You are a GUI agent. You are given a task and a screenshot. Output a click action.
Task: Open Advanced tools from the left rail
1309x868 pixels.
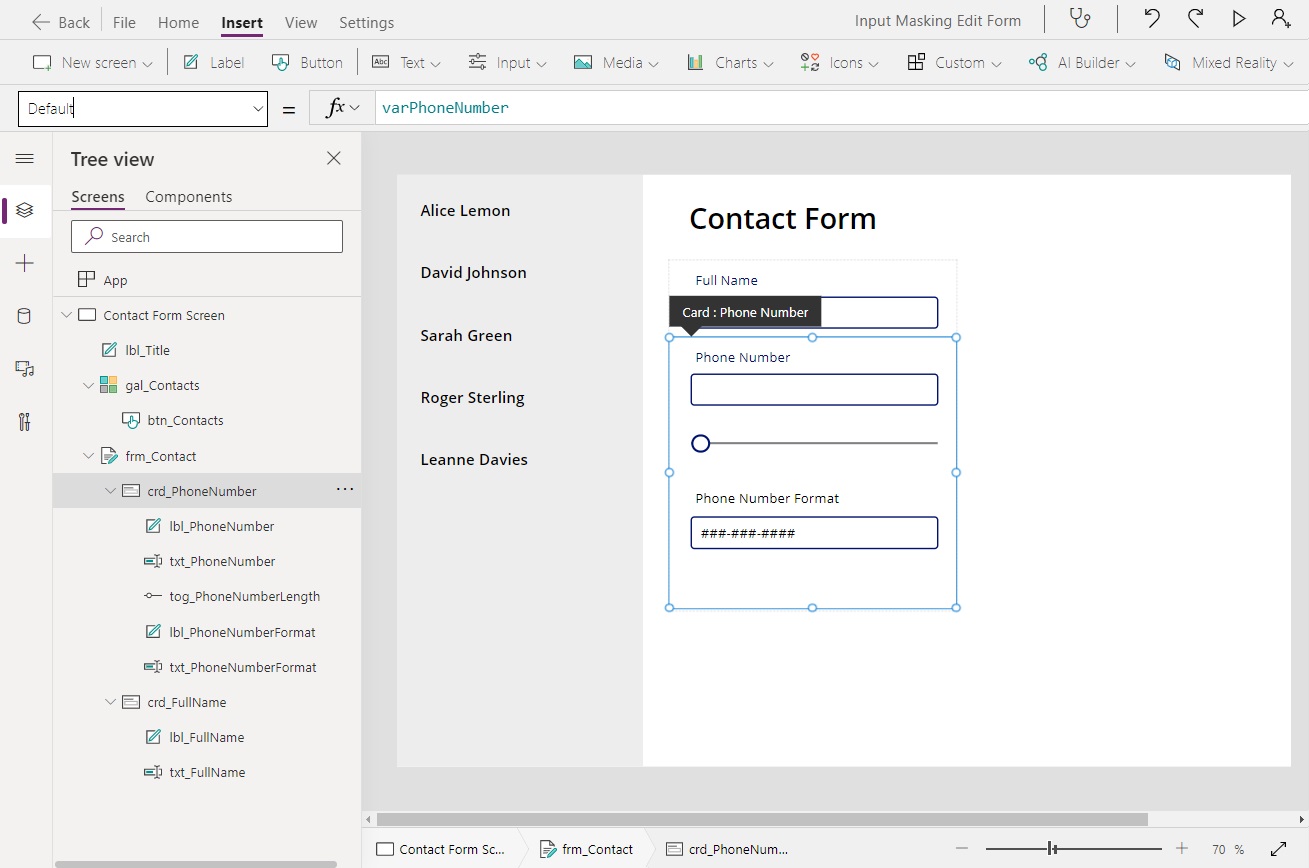pos(25,421)
